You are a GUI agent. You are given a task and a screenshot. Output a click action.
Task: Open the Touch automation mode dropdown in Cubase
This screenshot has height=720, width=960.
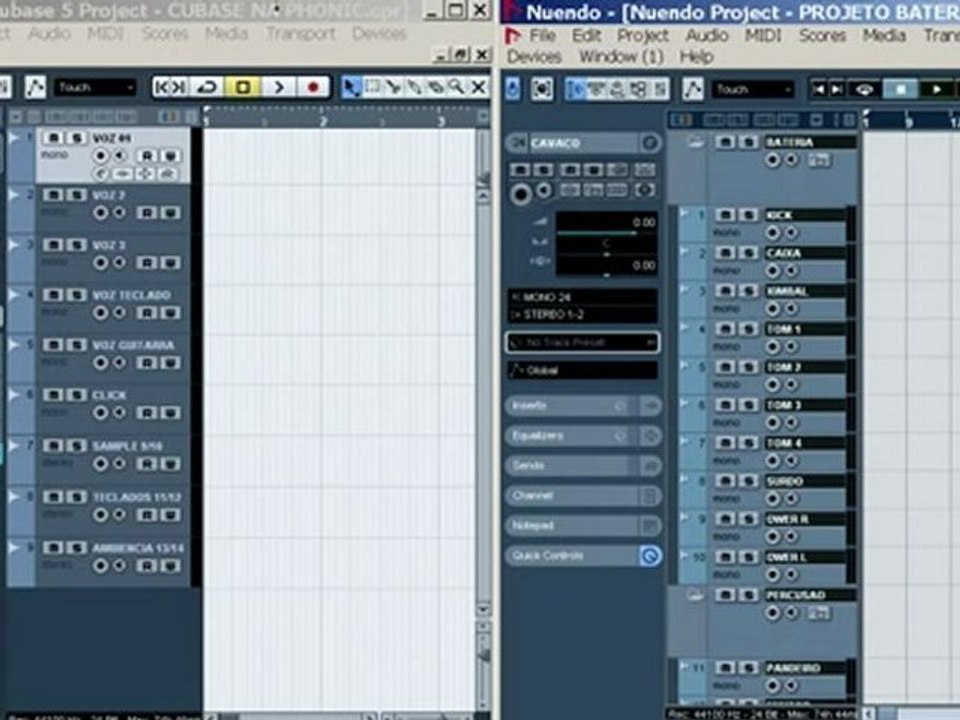tap(95, 88)
